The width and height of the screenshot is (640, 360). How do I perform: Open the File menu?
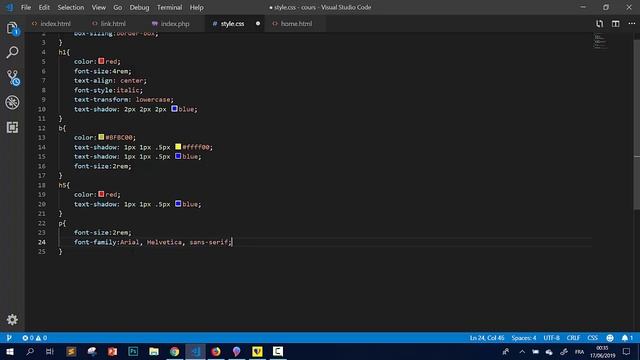click(26, 7)
